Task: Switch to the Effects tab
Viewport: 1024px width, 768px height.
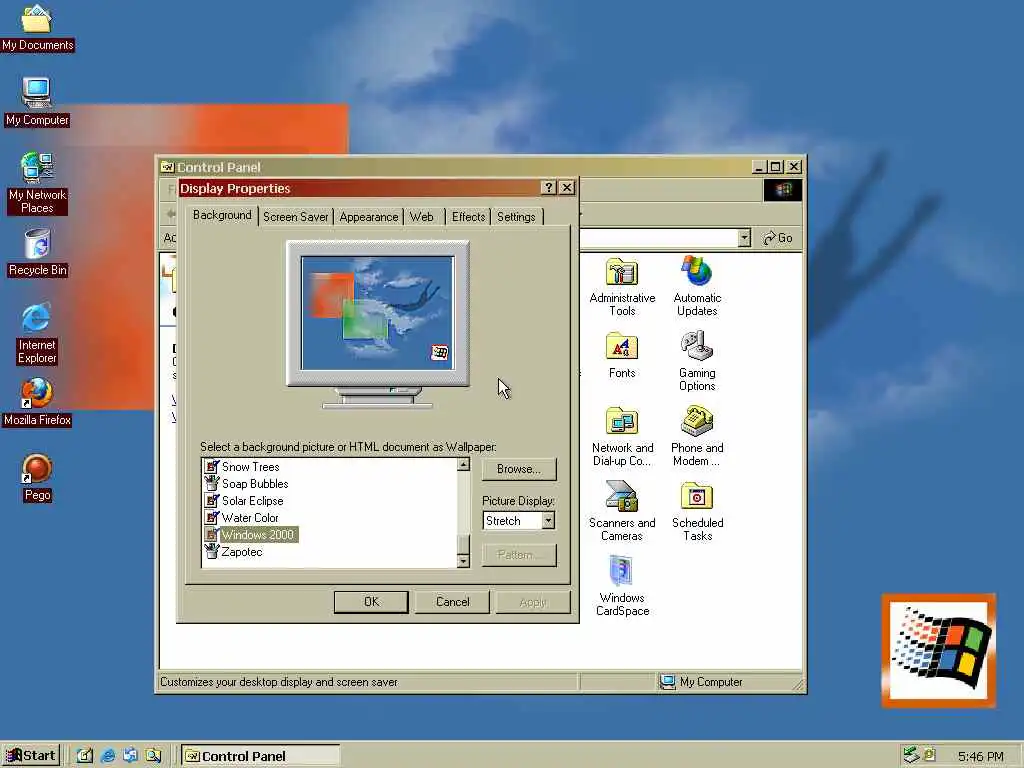Action: [468, 217]
